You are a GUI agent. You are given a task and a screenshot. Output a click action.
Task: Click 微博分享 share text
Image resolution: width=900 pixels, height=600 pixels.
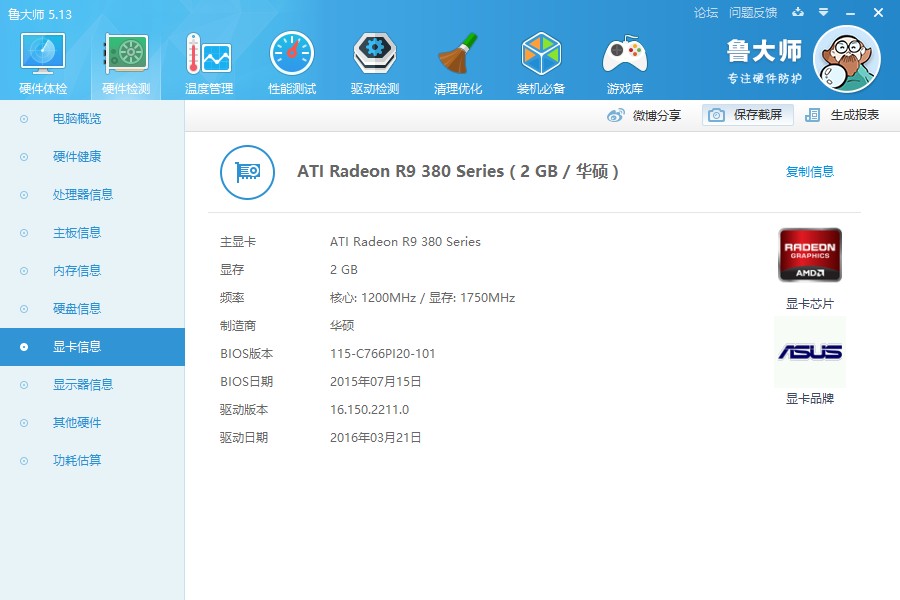(657, 115)
